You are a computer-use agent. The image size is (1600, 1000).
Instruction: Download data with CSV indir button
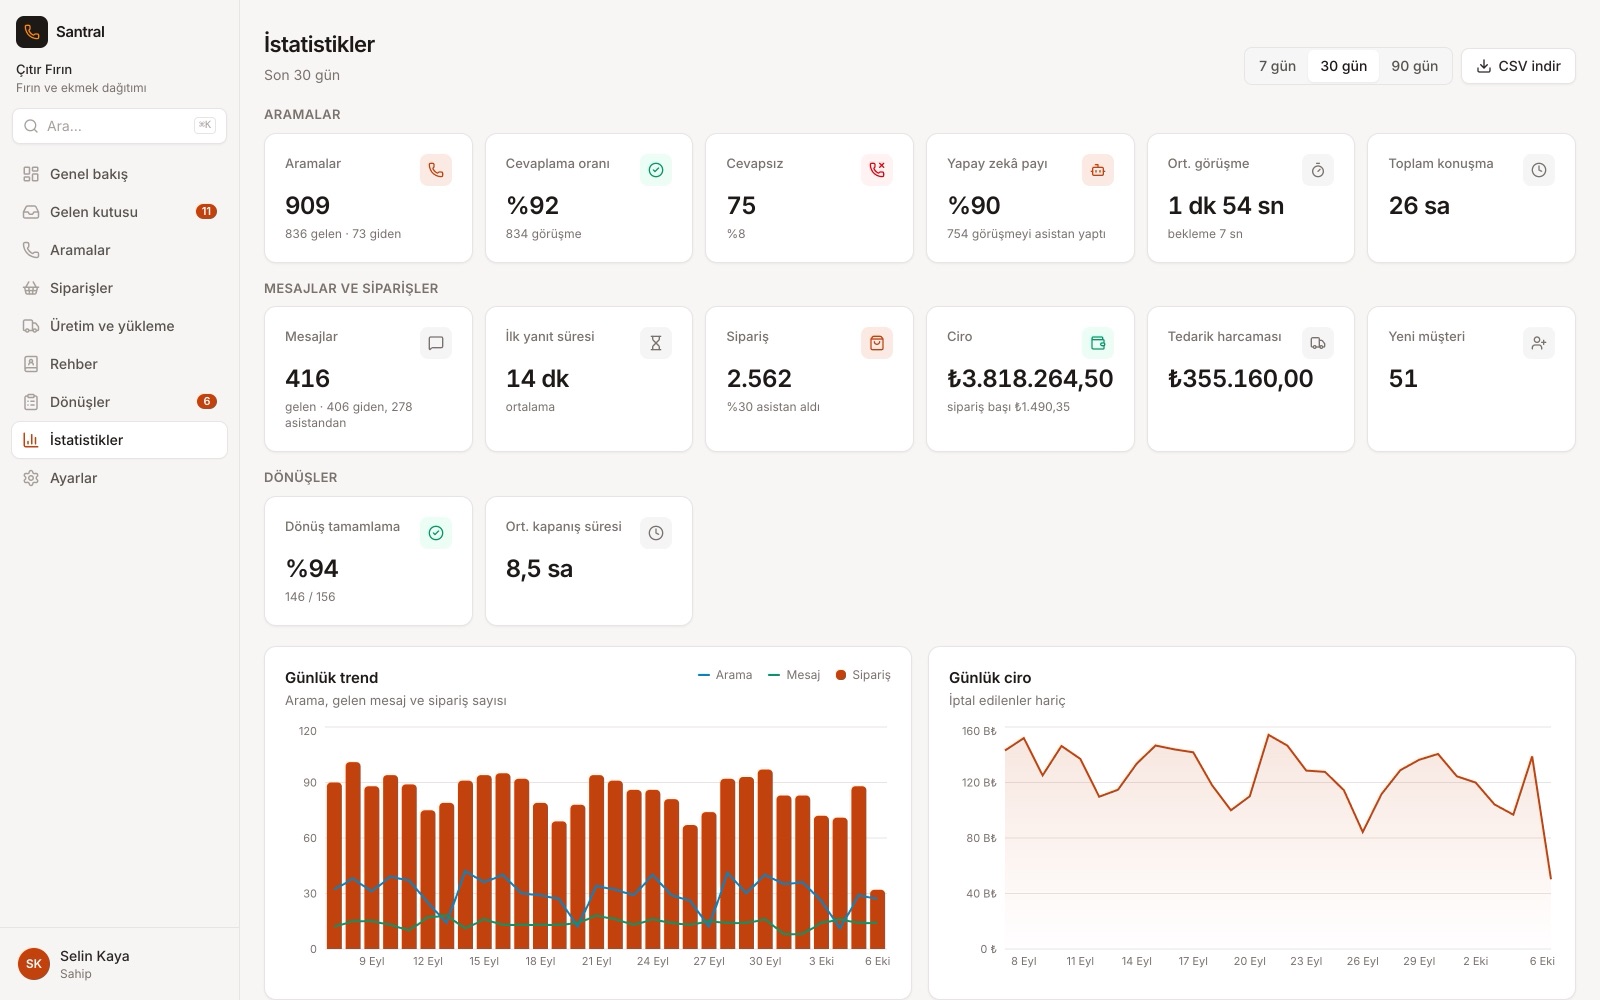(x=1518, y=66)
